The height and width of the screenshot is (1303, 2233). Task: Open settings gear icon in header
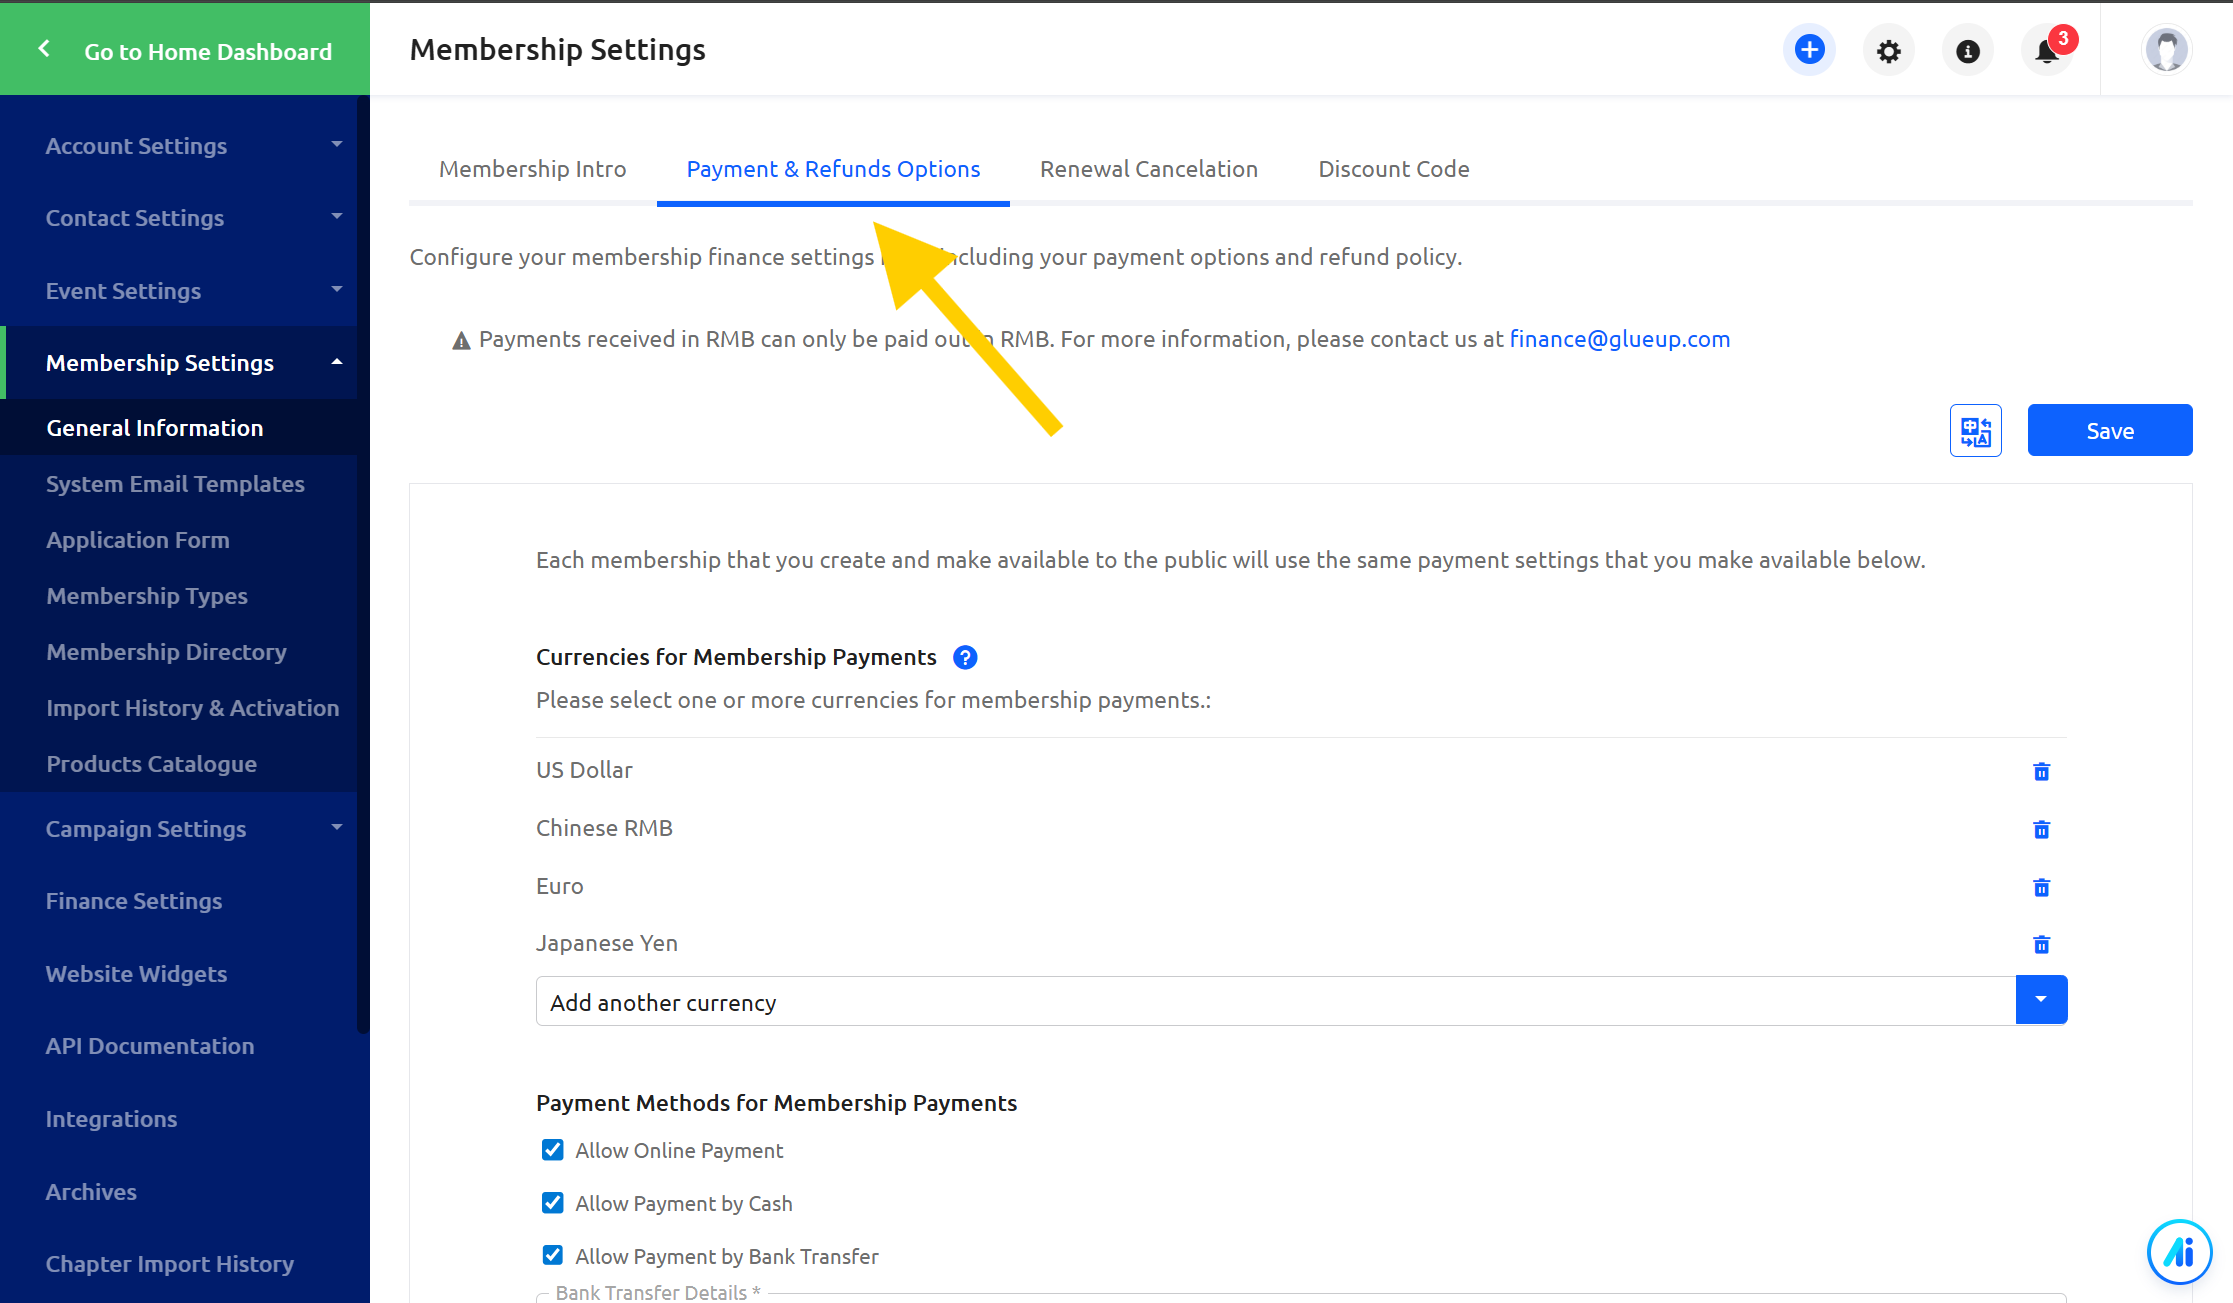tap(1888, 51)
